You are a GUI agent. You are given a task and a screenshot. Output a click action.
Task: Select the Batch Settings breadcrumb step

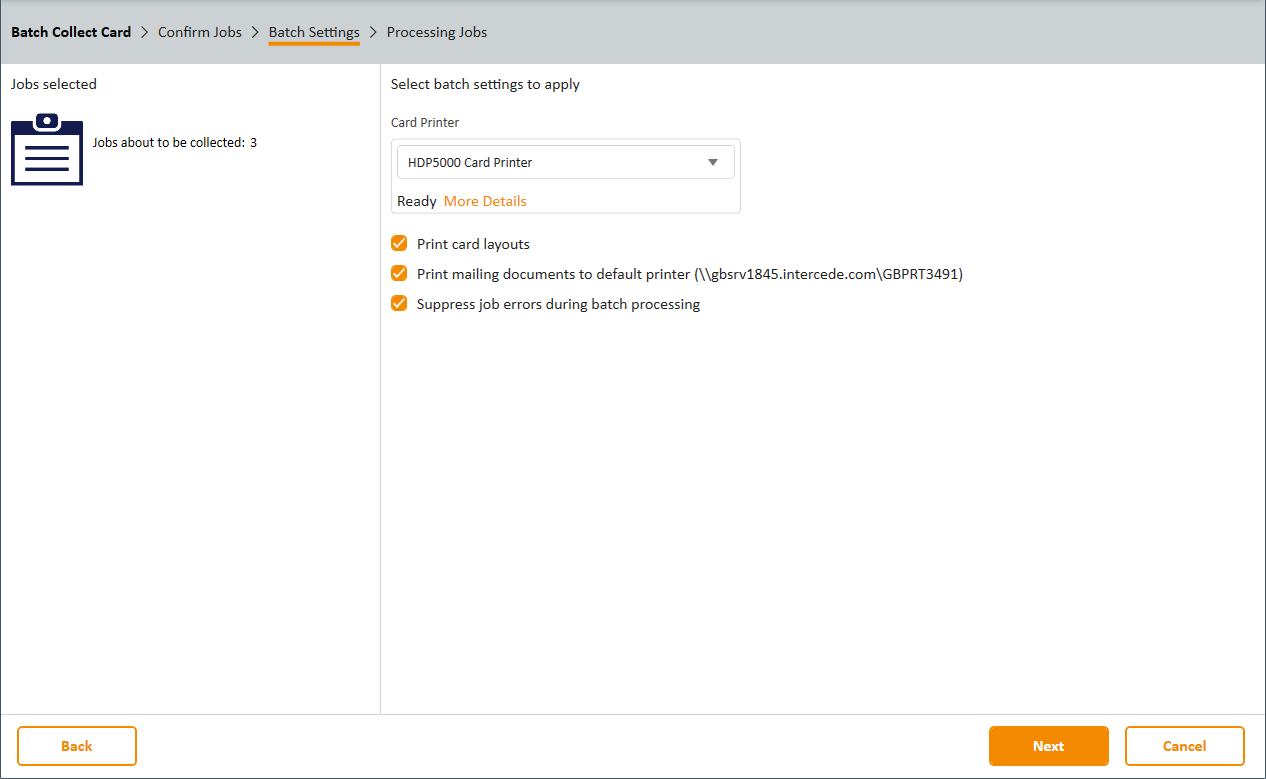(314, 32)
